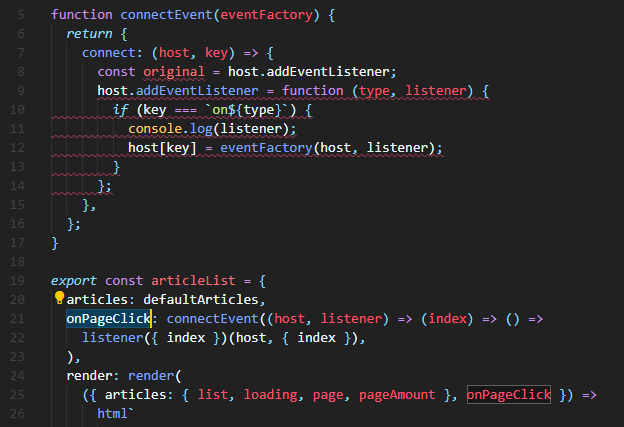Click the return keyword on line 6
Viewport: 624px width, 427px height.
[89, 34]
